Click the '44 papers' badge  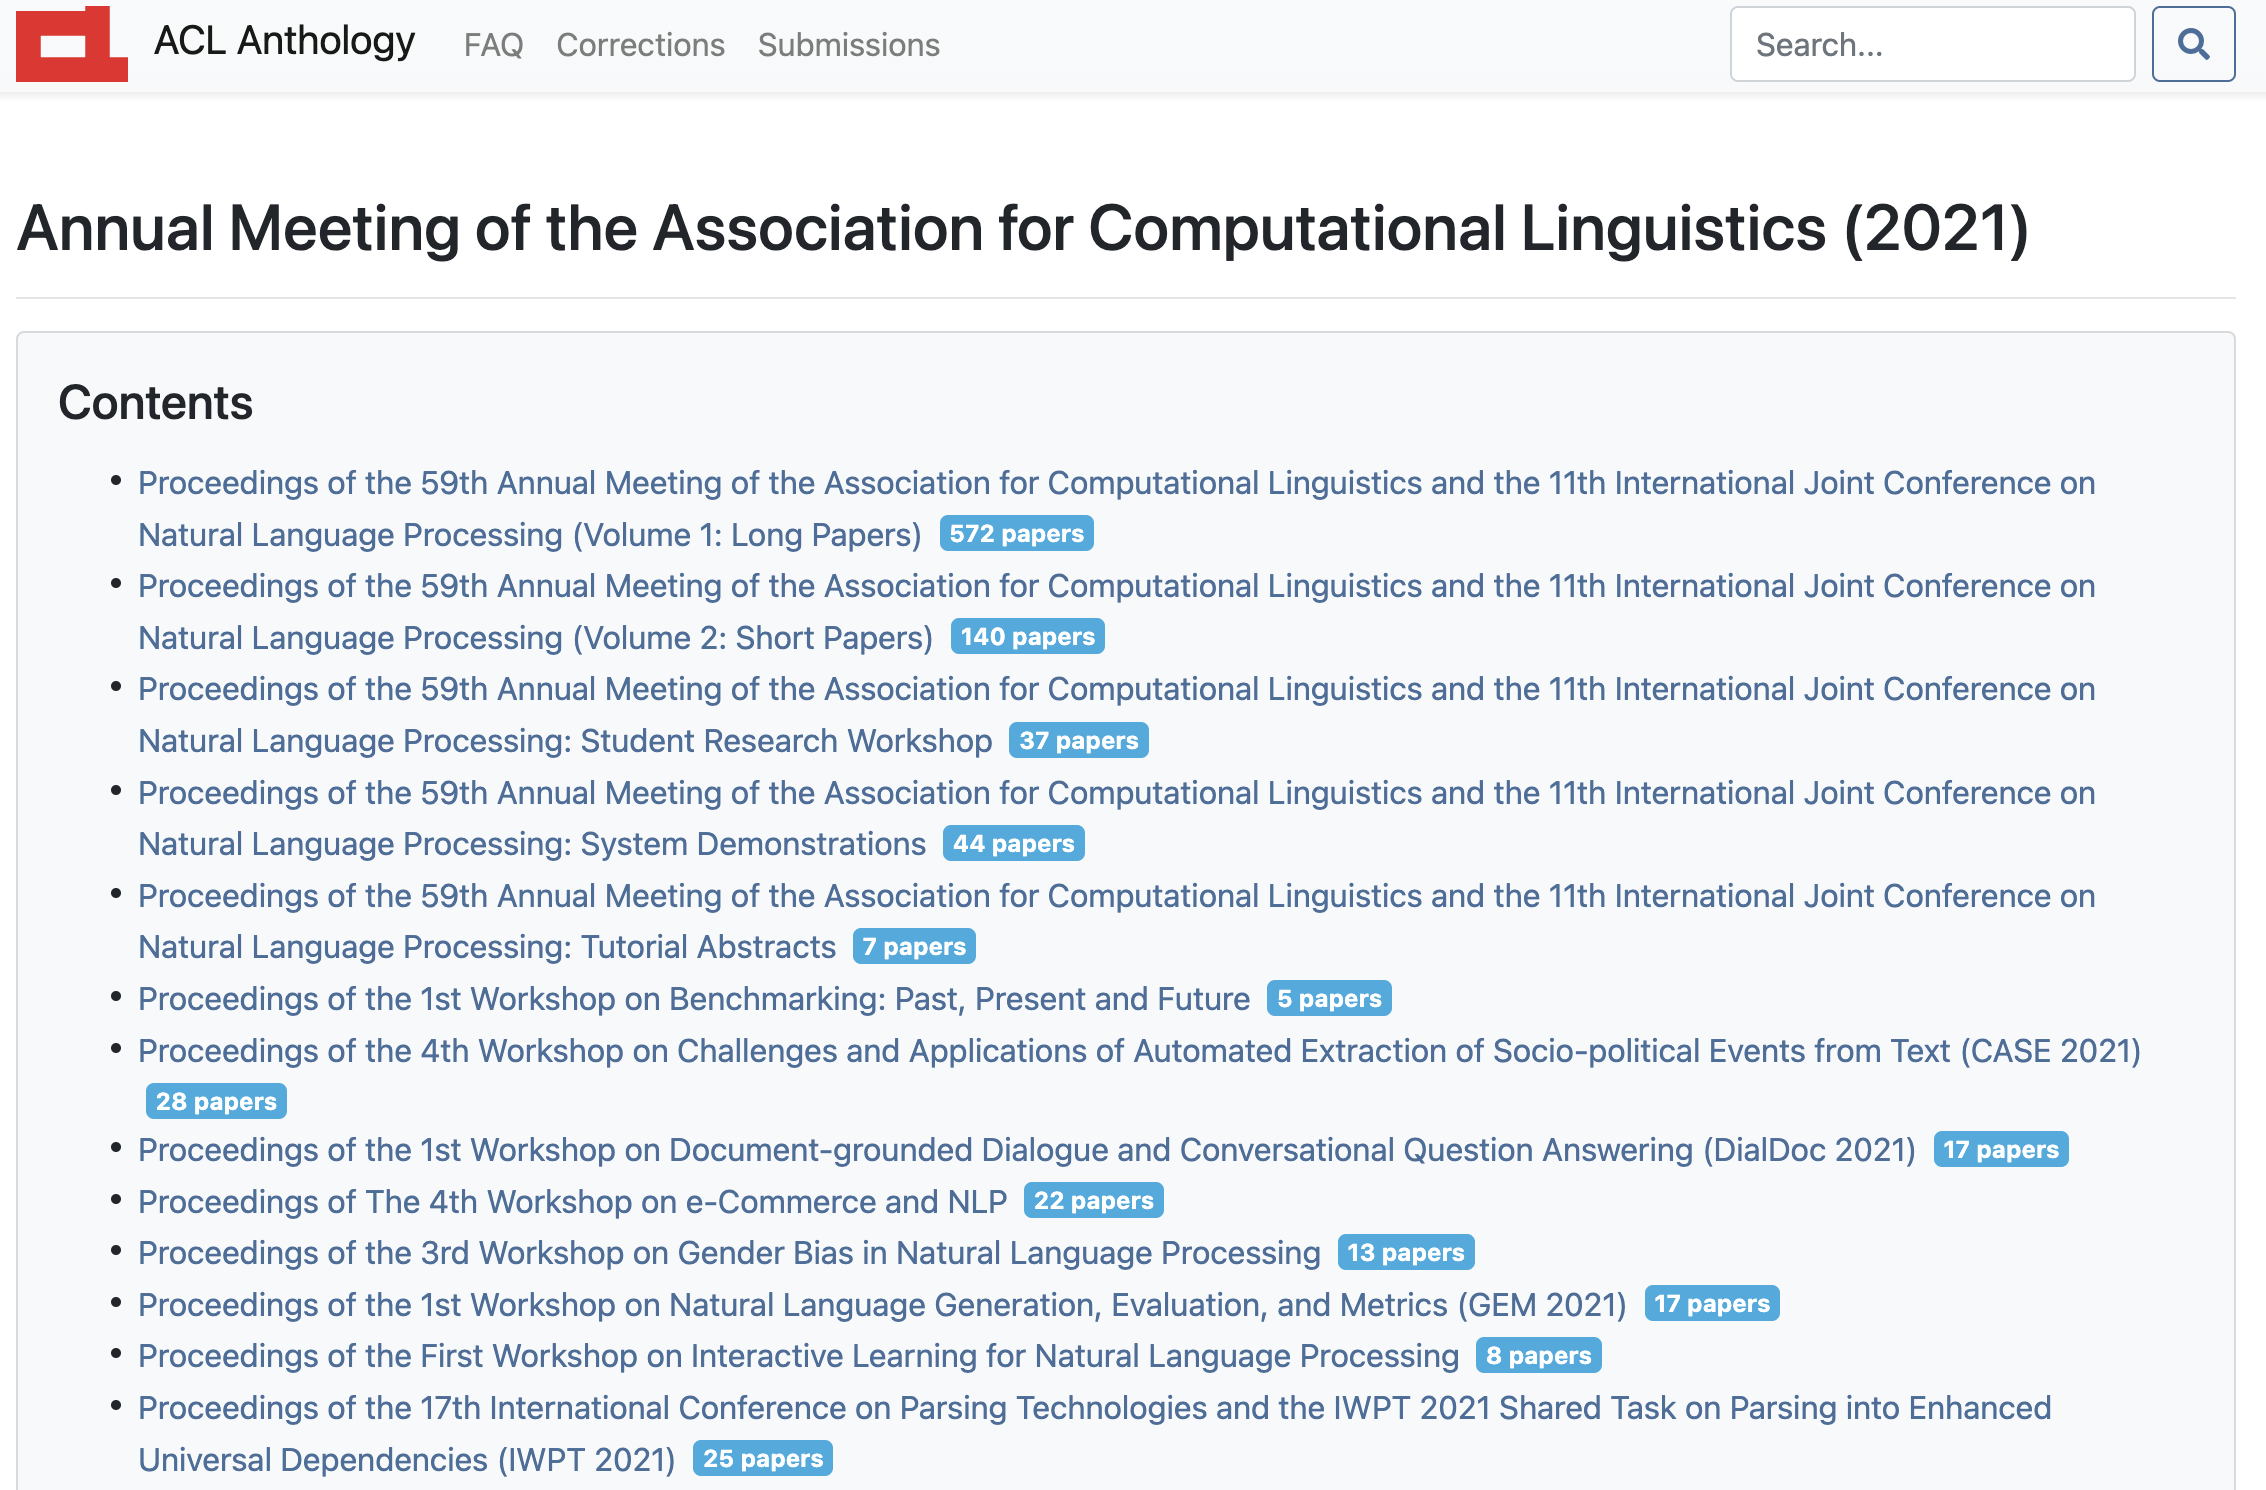click(1013, 844)
